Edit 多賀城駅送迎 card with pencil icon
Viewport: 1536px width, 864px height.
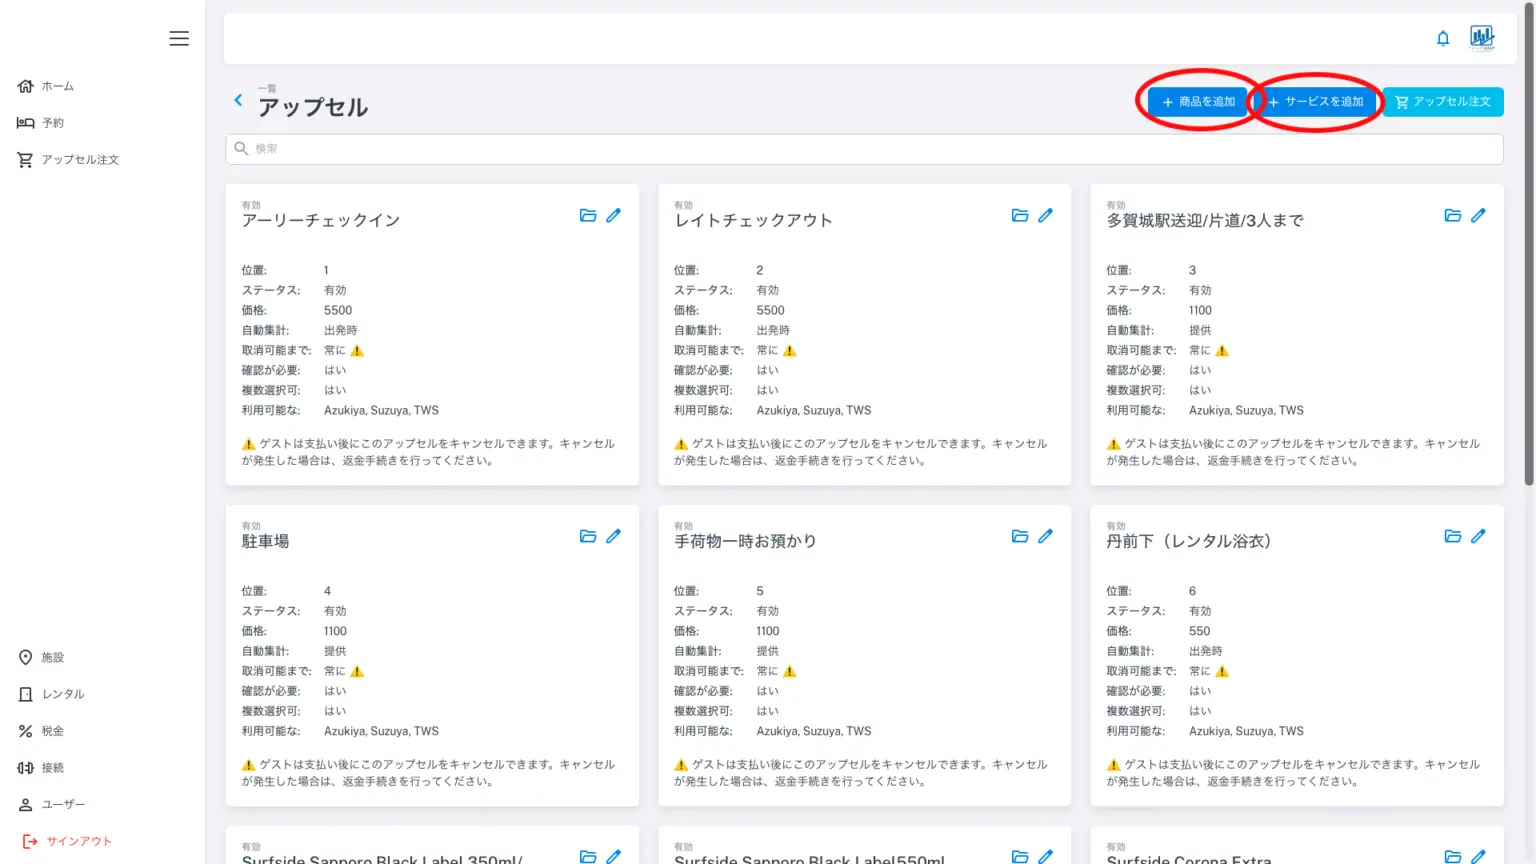[1478, 215]
